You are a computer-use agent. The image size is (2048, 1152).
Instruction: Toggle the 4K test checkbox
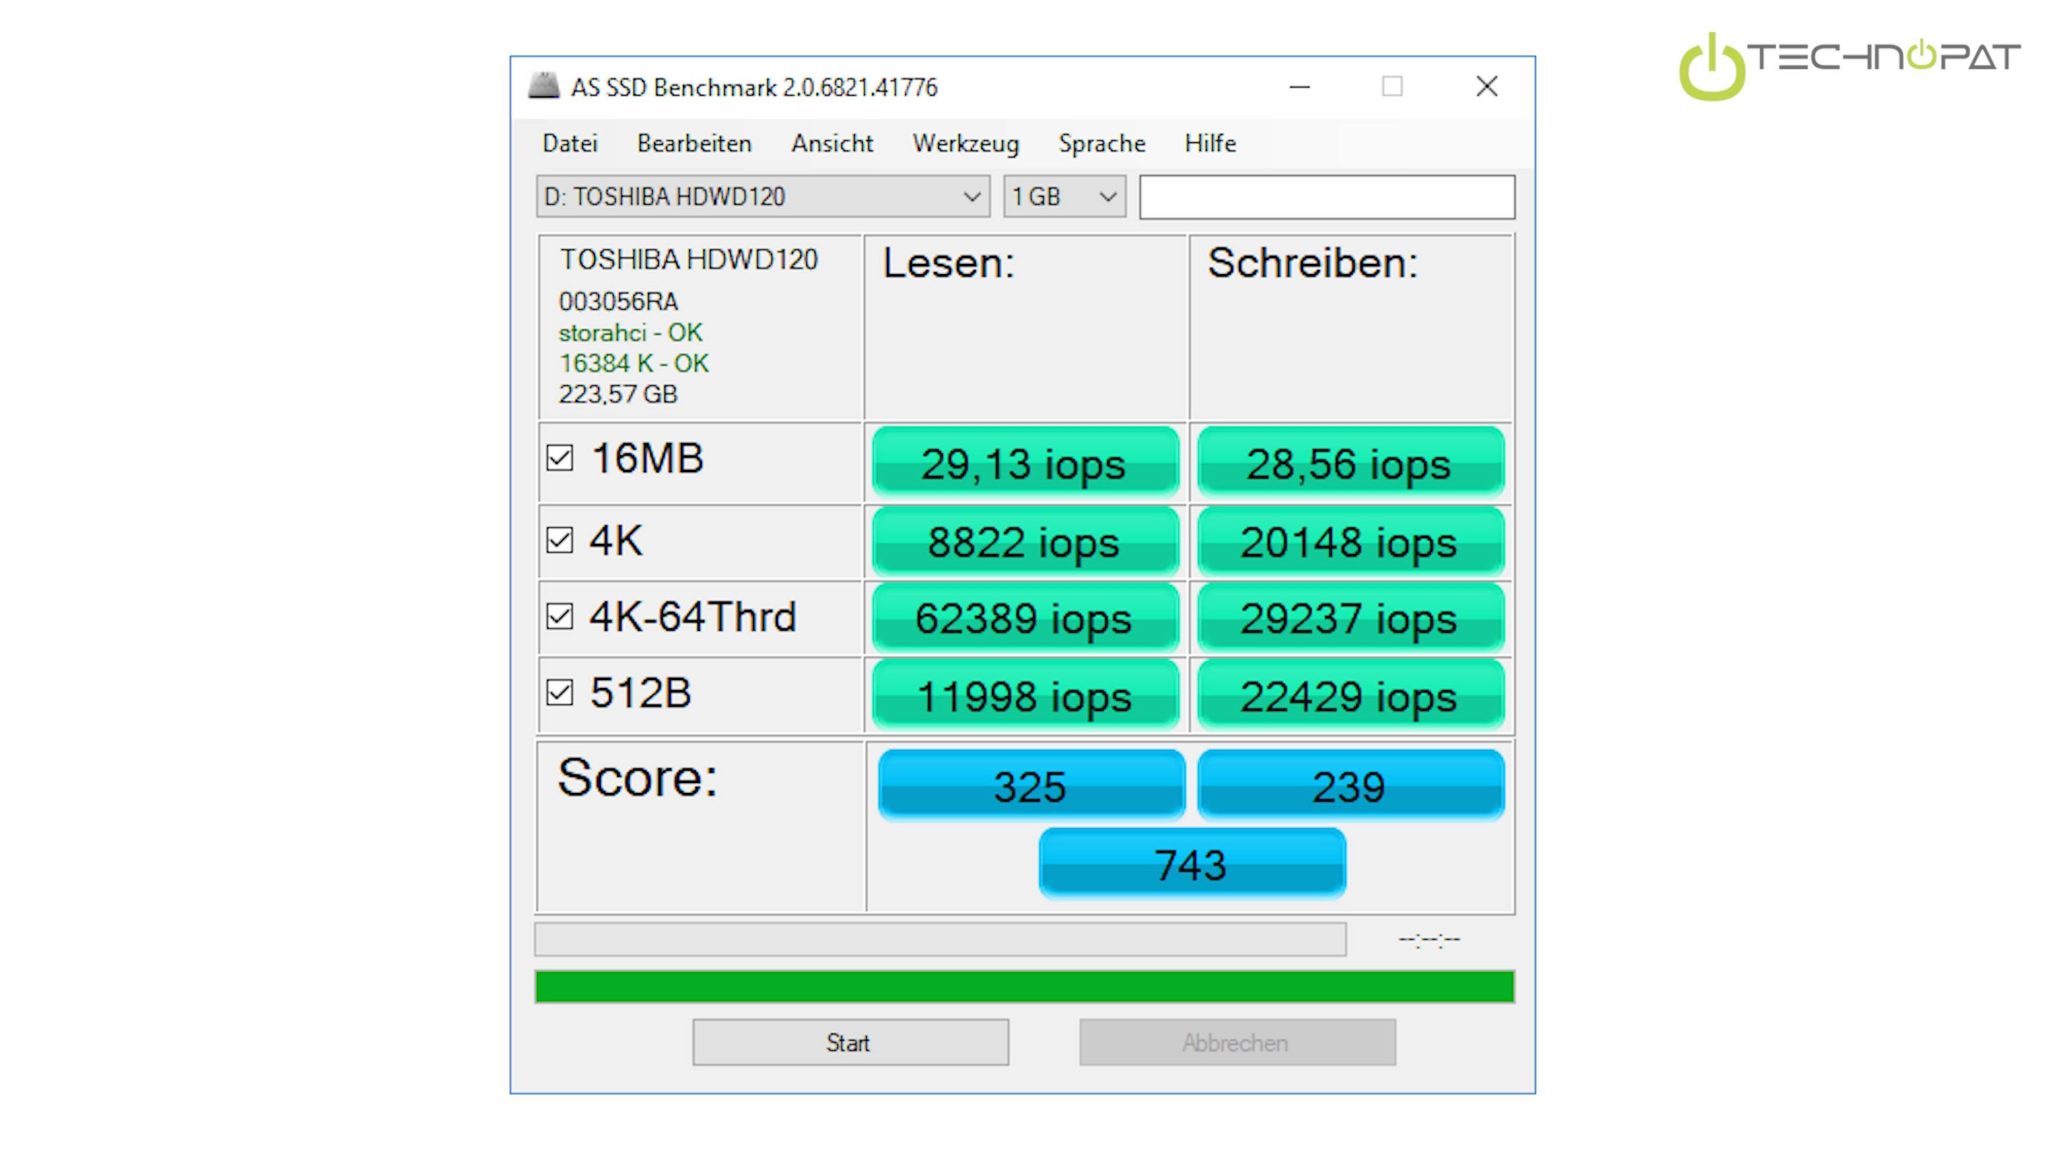coord(560,540)
